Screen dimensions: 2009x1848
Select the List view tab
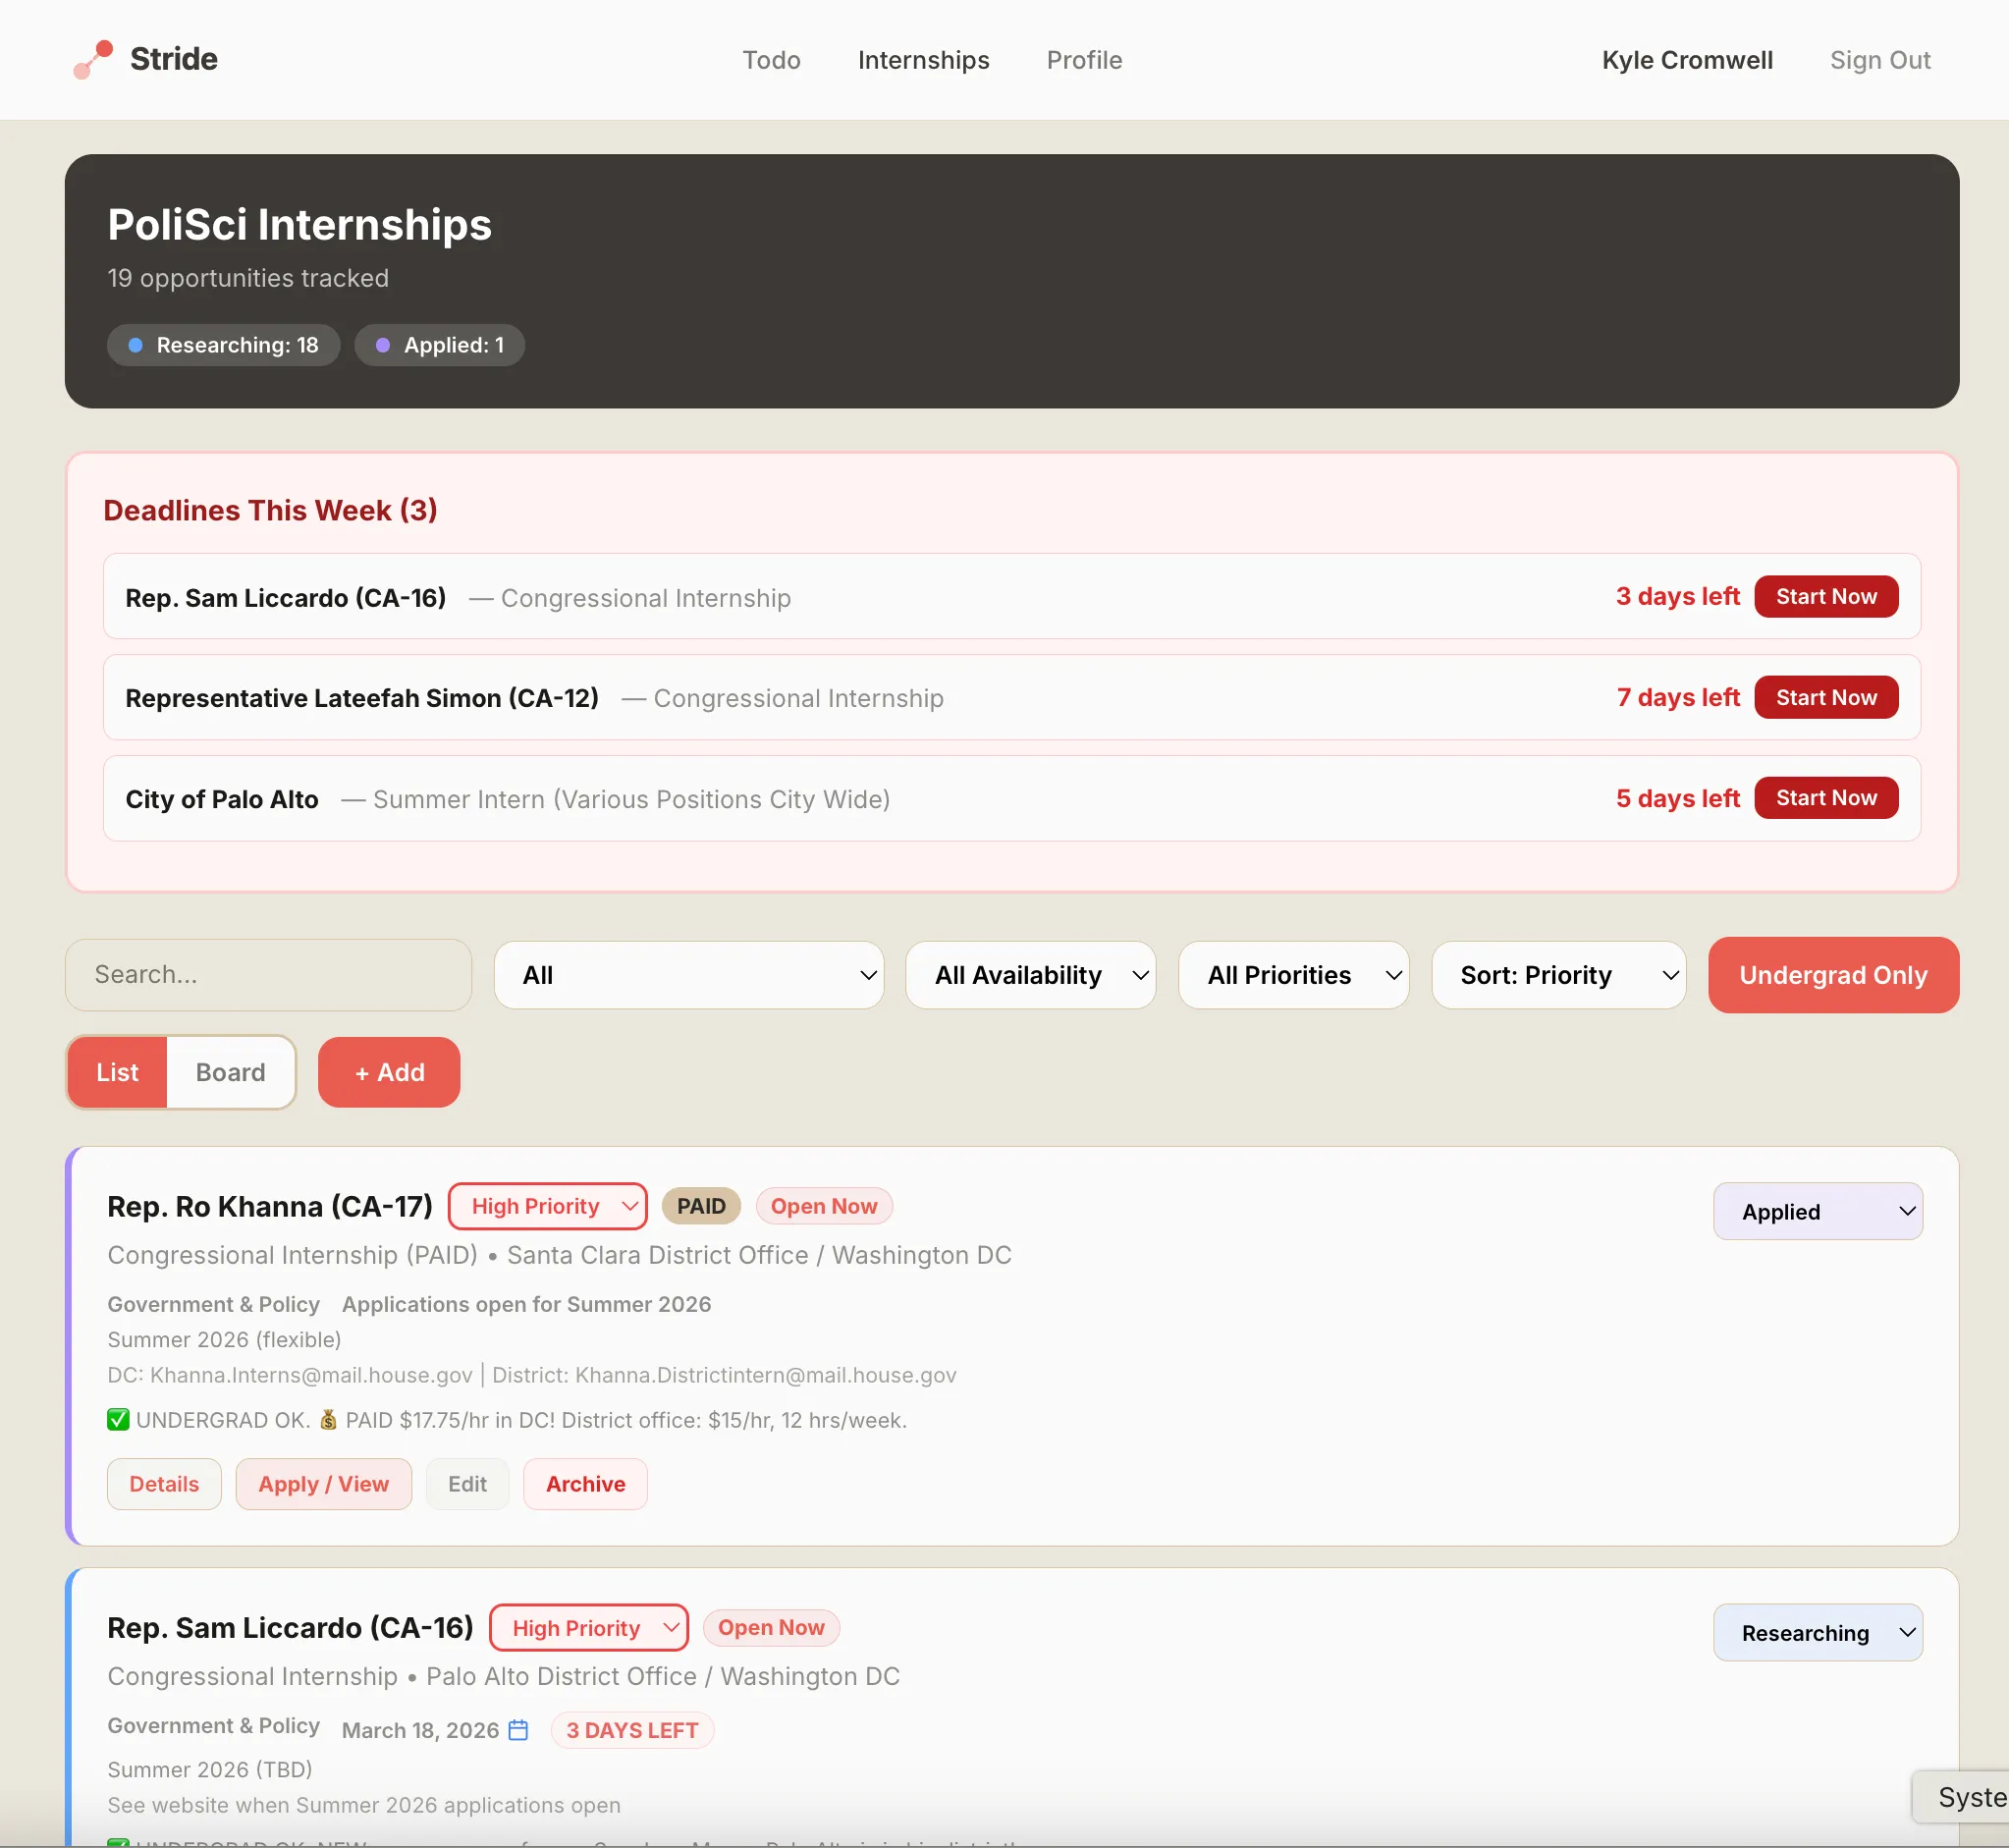tap(116, 1072)
